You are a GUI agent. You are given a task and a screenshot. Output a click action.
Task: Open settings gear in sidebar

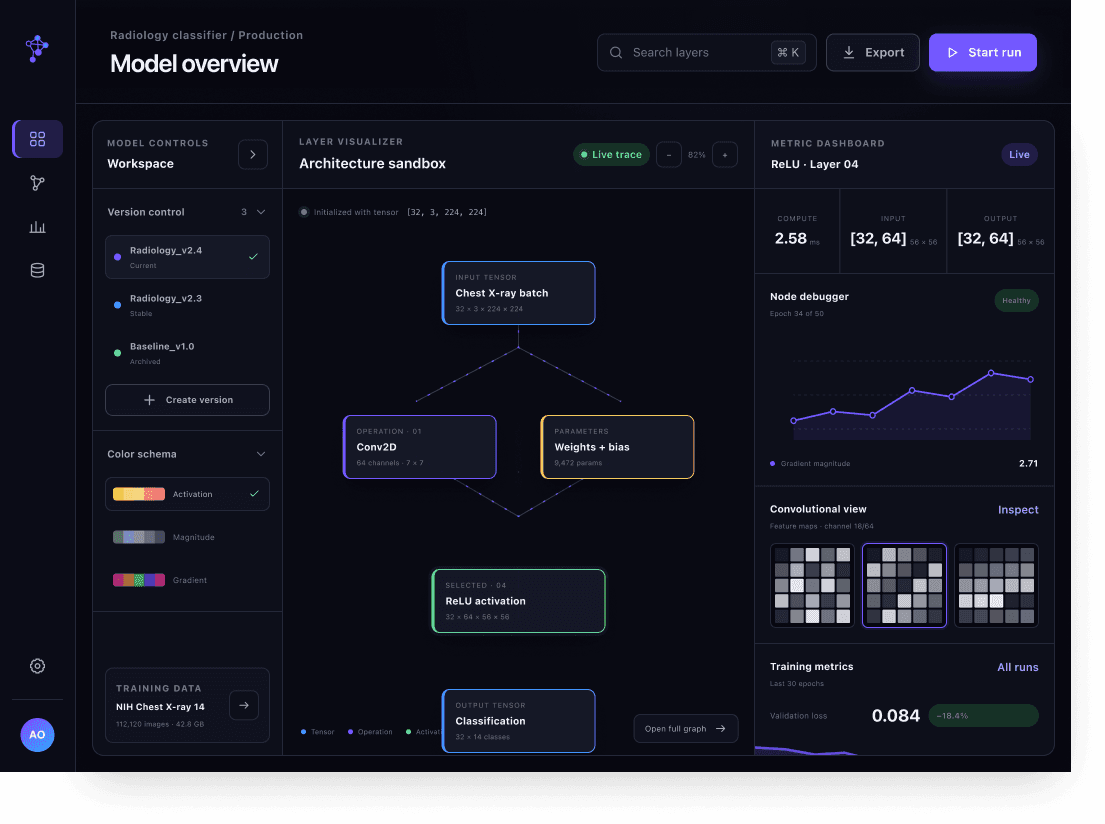[x=37, y=666]
